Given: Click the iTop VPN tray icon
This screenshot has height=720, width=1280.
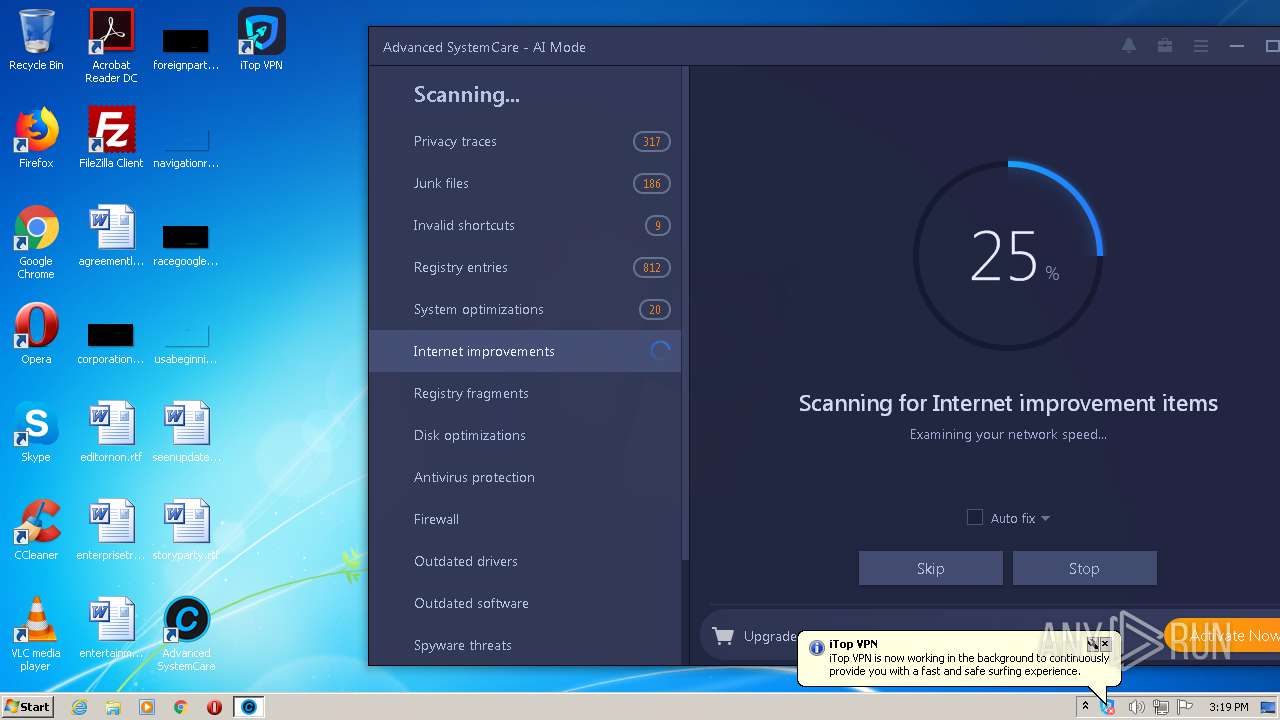Looking at the screenshot, I should [1108, 707].
